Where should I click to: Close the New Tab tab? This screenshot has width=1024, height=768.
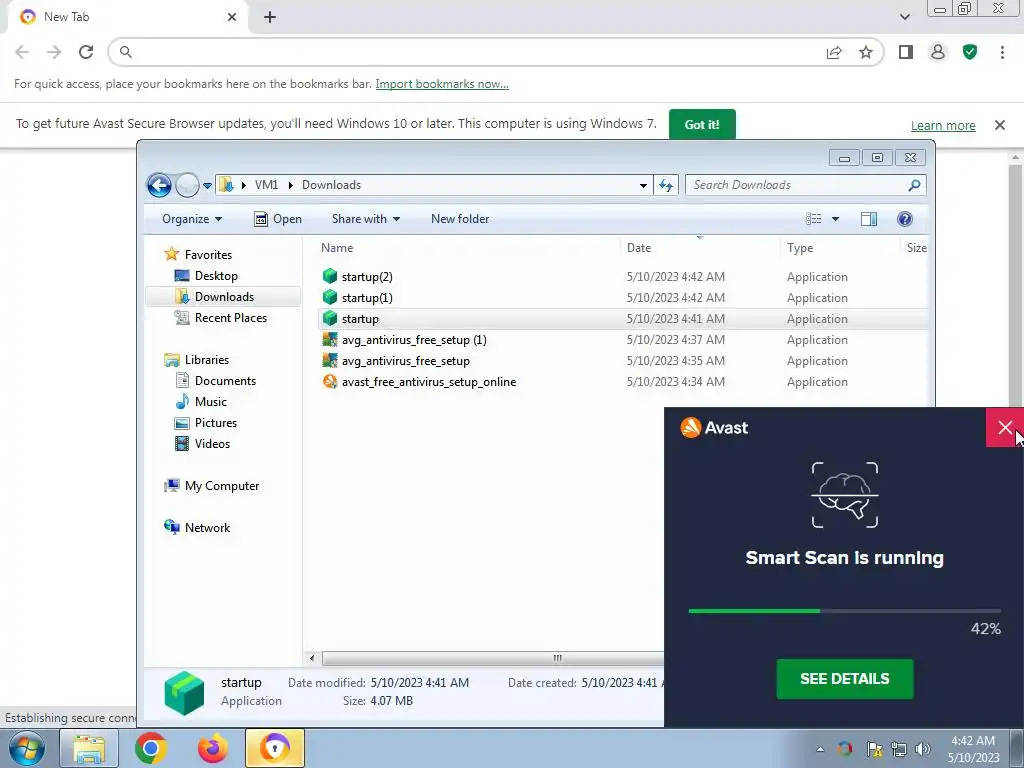[232, 17]
